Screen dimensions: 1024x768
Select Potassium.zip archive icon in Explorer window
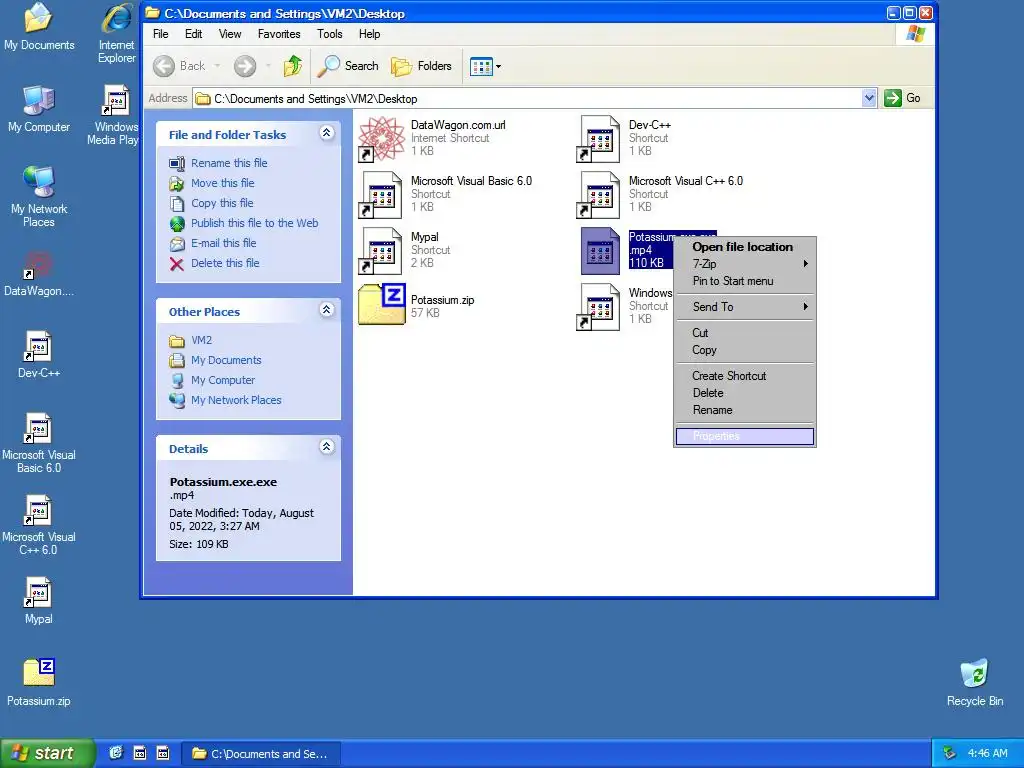pos(382,304)
